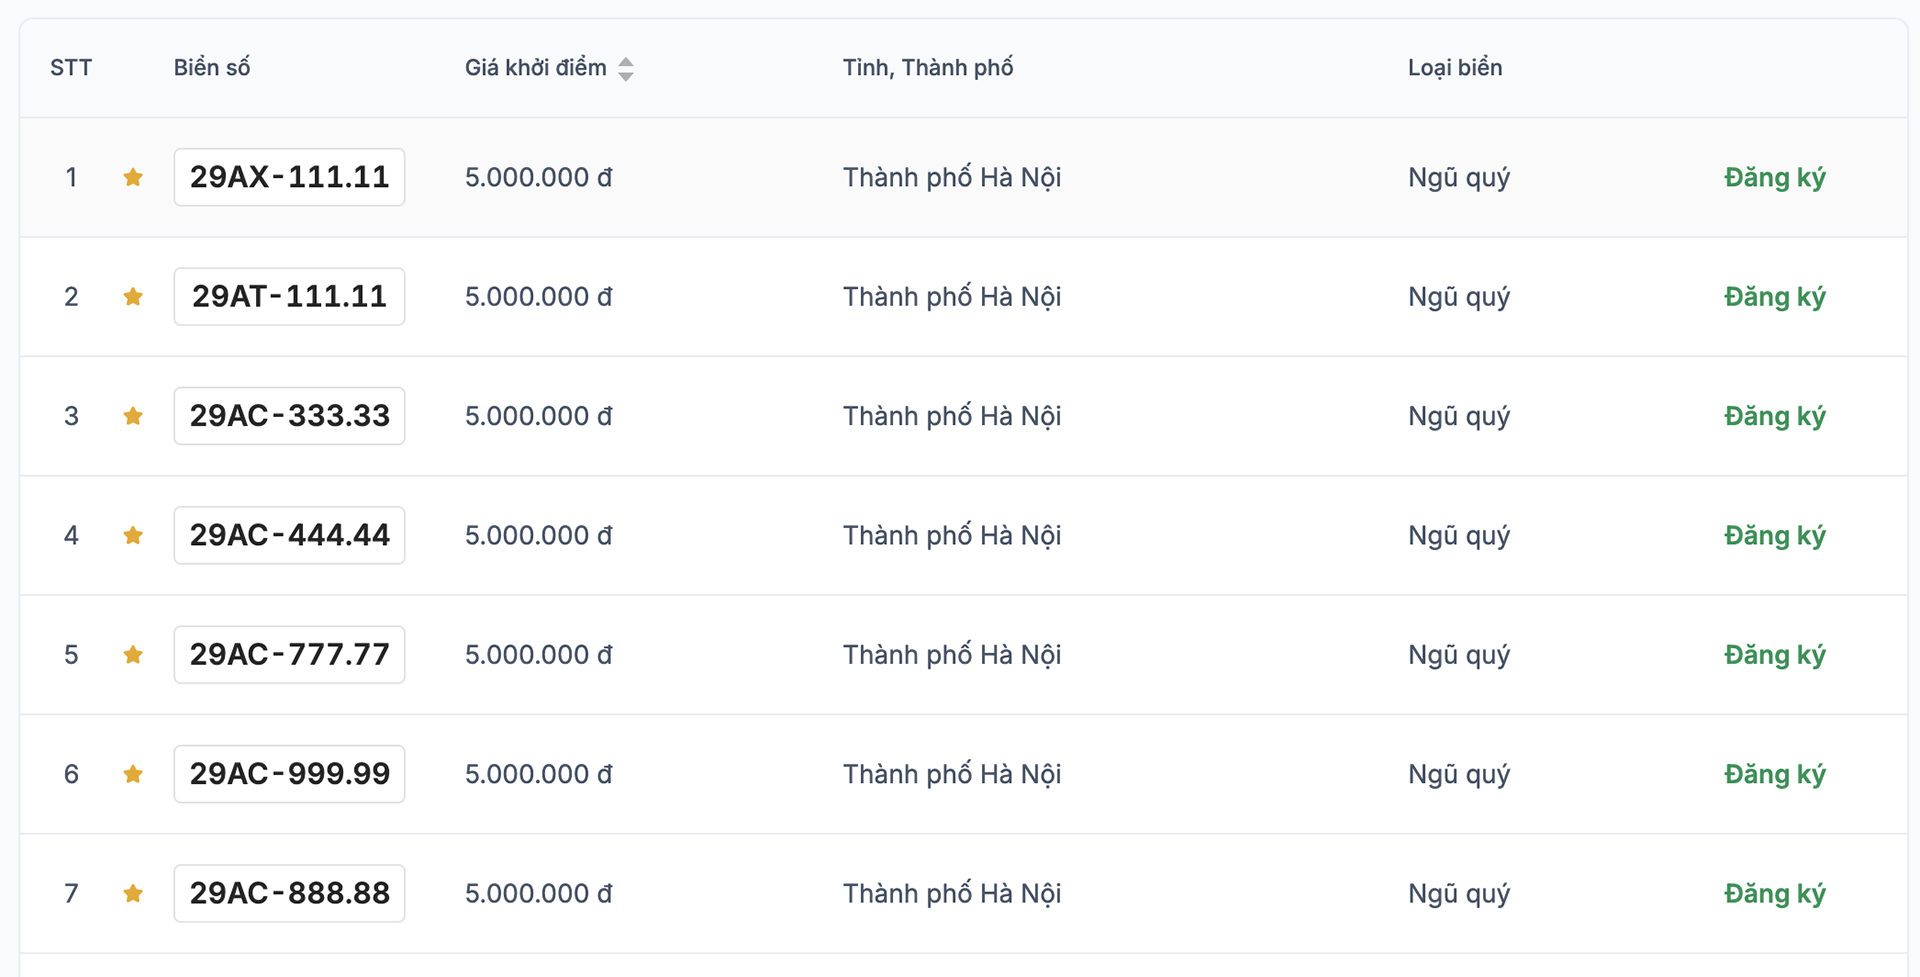Open registration for plate 29AC-999.99
This screenshot has height=977, width=1920.
tap(1774, 774)
